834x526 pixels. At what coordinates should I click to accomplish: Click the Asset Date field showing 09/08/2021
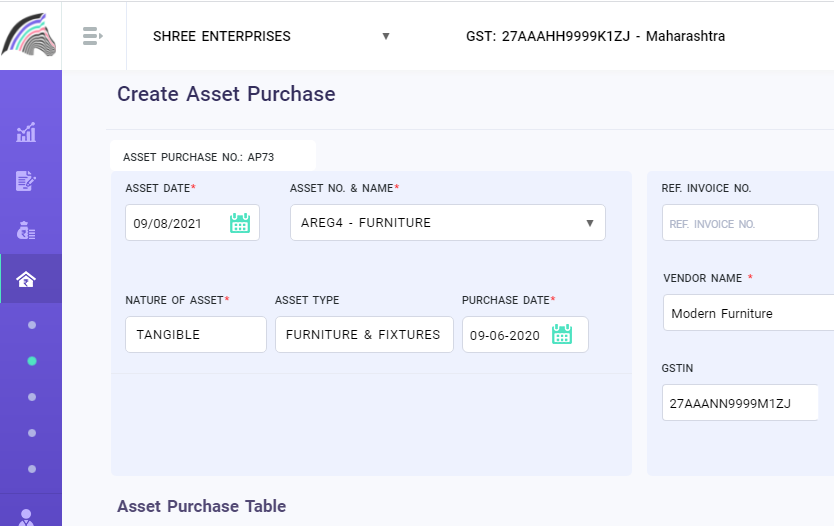pos(175,223)
